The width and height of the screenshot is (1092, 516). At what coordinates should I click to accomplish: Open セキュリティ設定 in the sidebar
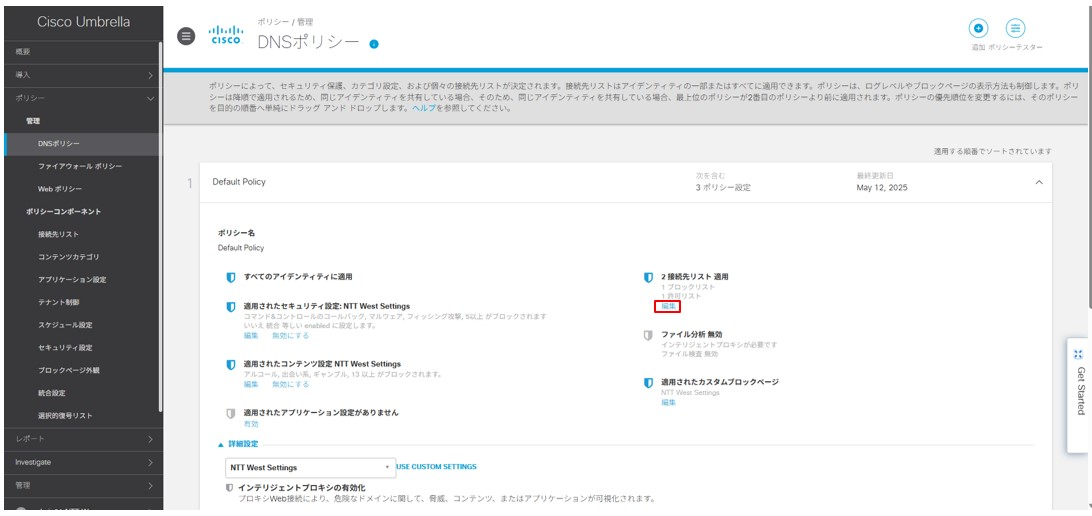pyautogui.click(x=65, y=348)
